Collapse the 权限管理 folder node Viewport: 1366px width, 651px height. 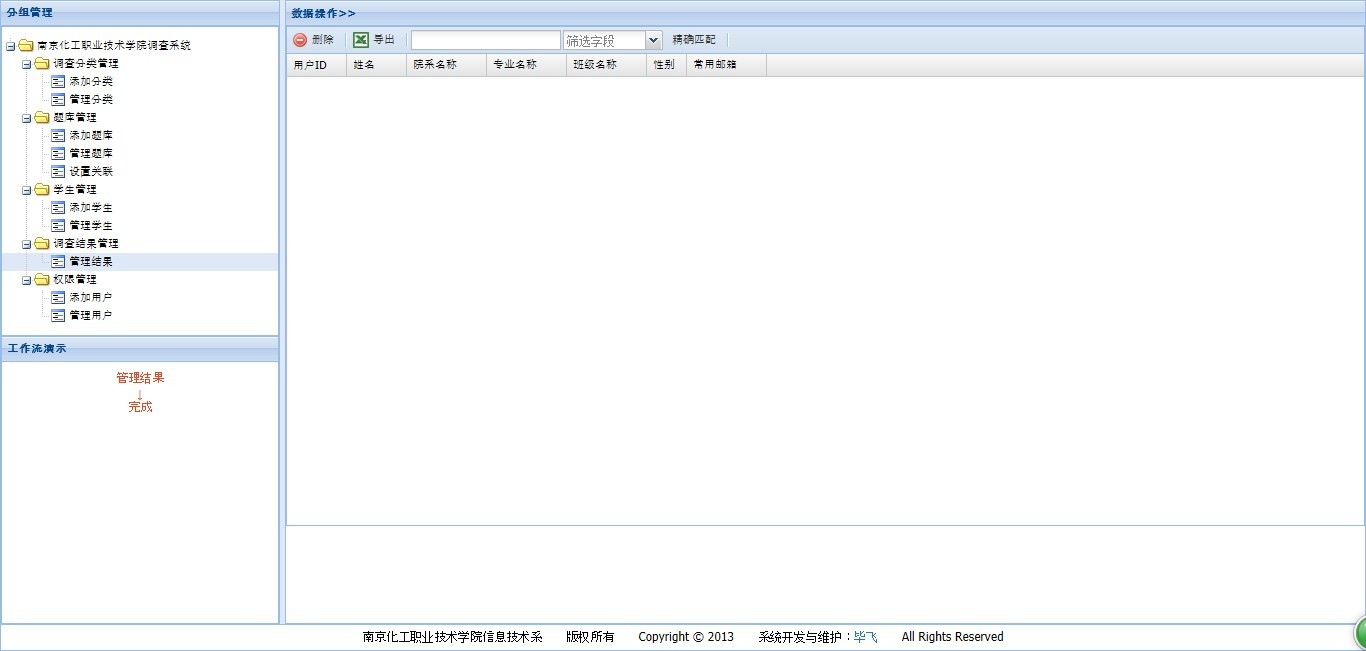[27, 280]
